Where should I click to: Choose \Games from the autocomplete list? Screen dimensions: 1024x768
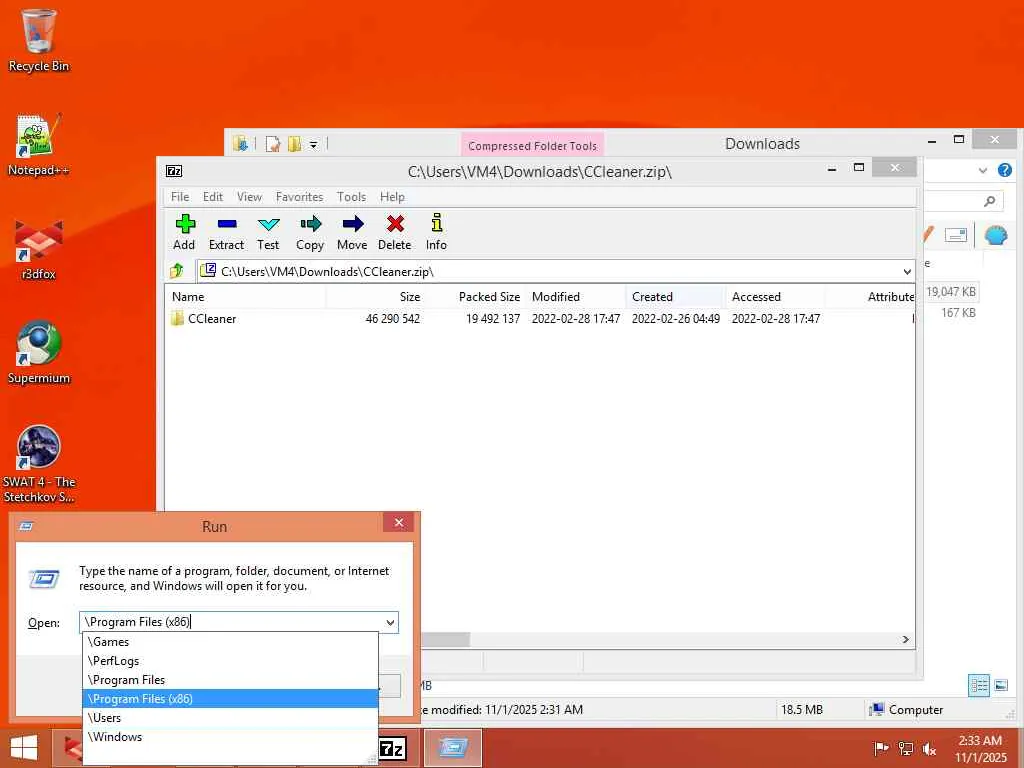[230, 642]
